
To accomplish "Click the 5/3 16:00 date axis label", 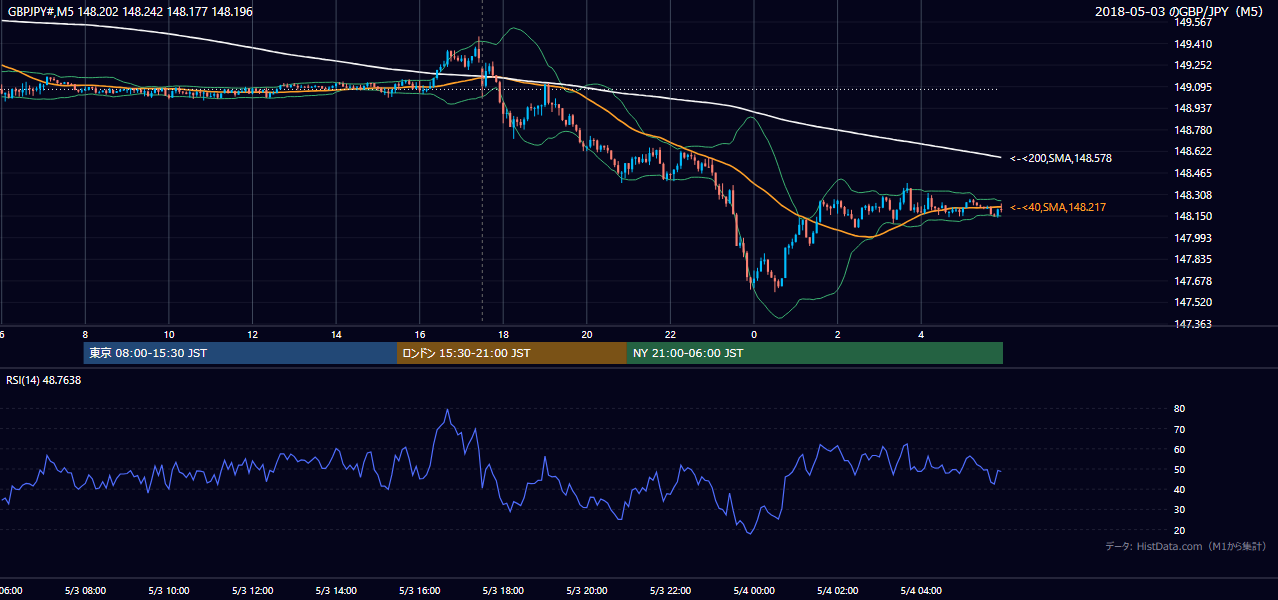I will pos(420,591).
